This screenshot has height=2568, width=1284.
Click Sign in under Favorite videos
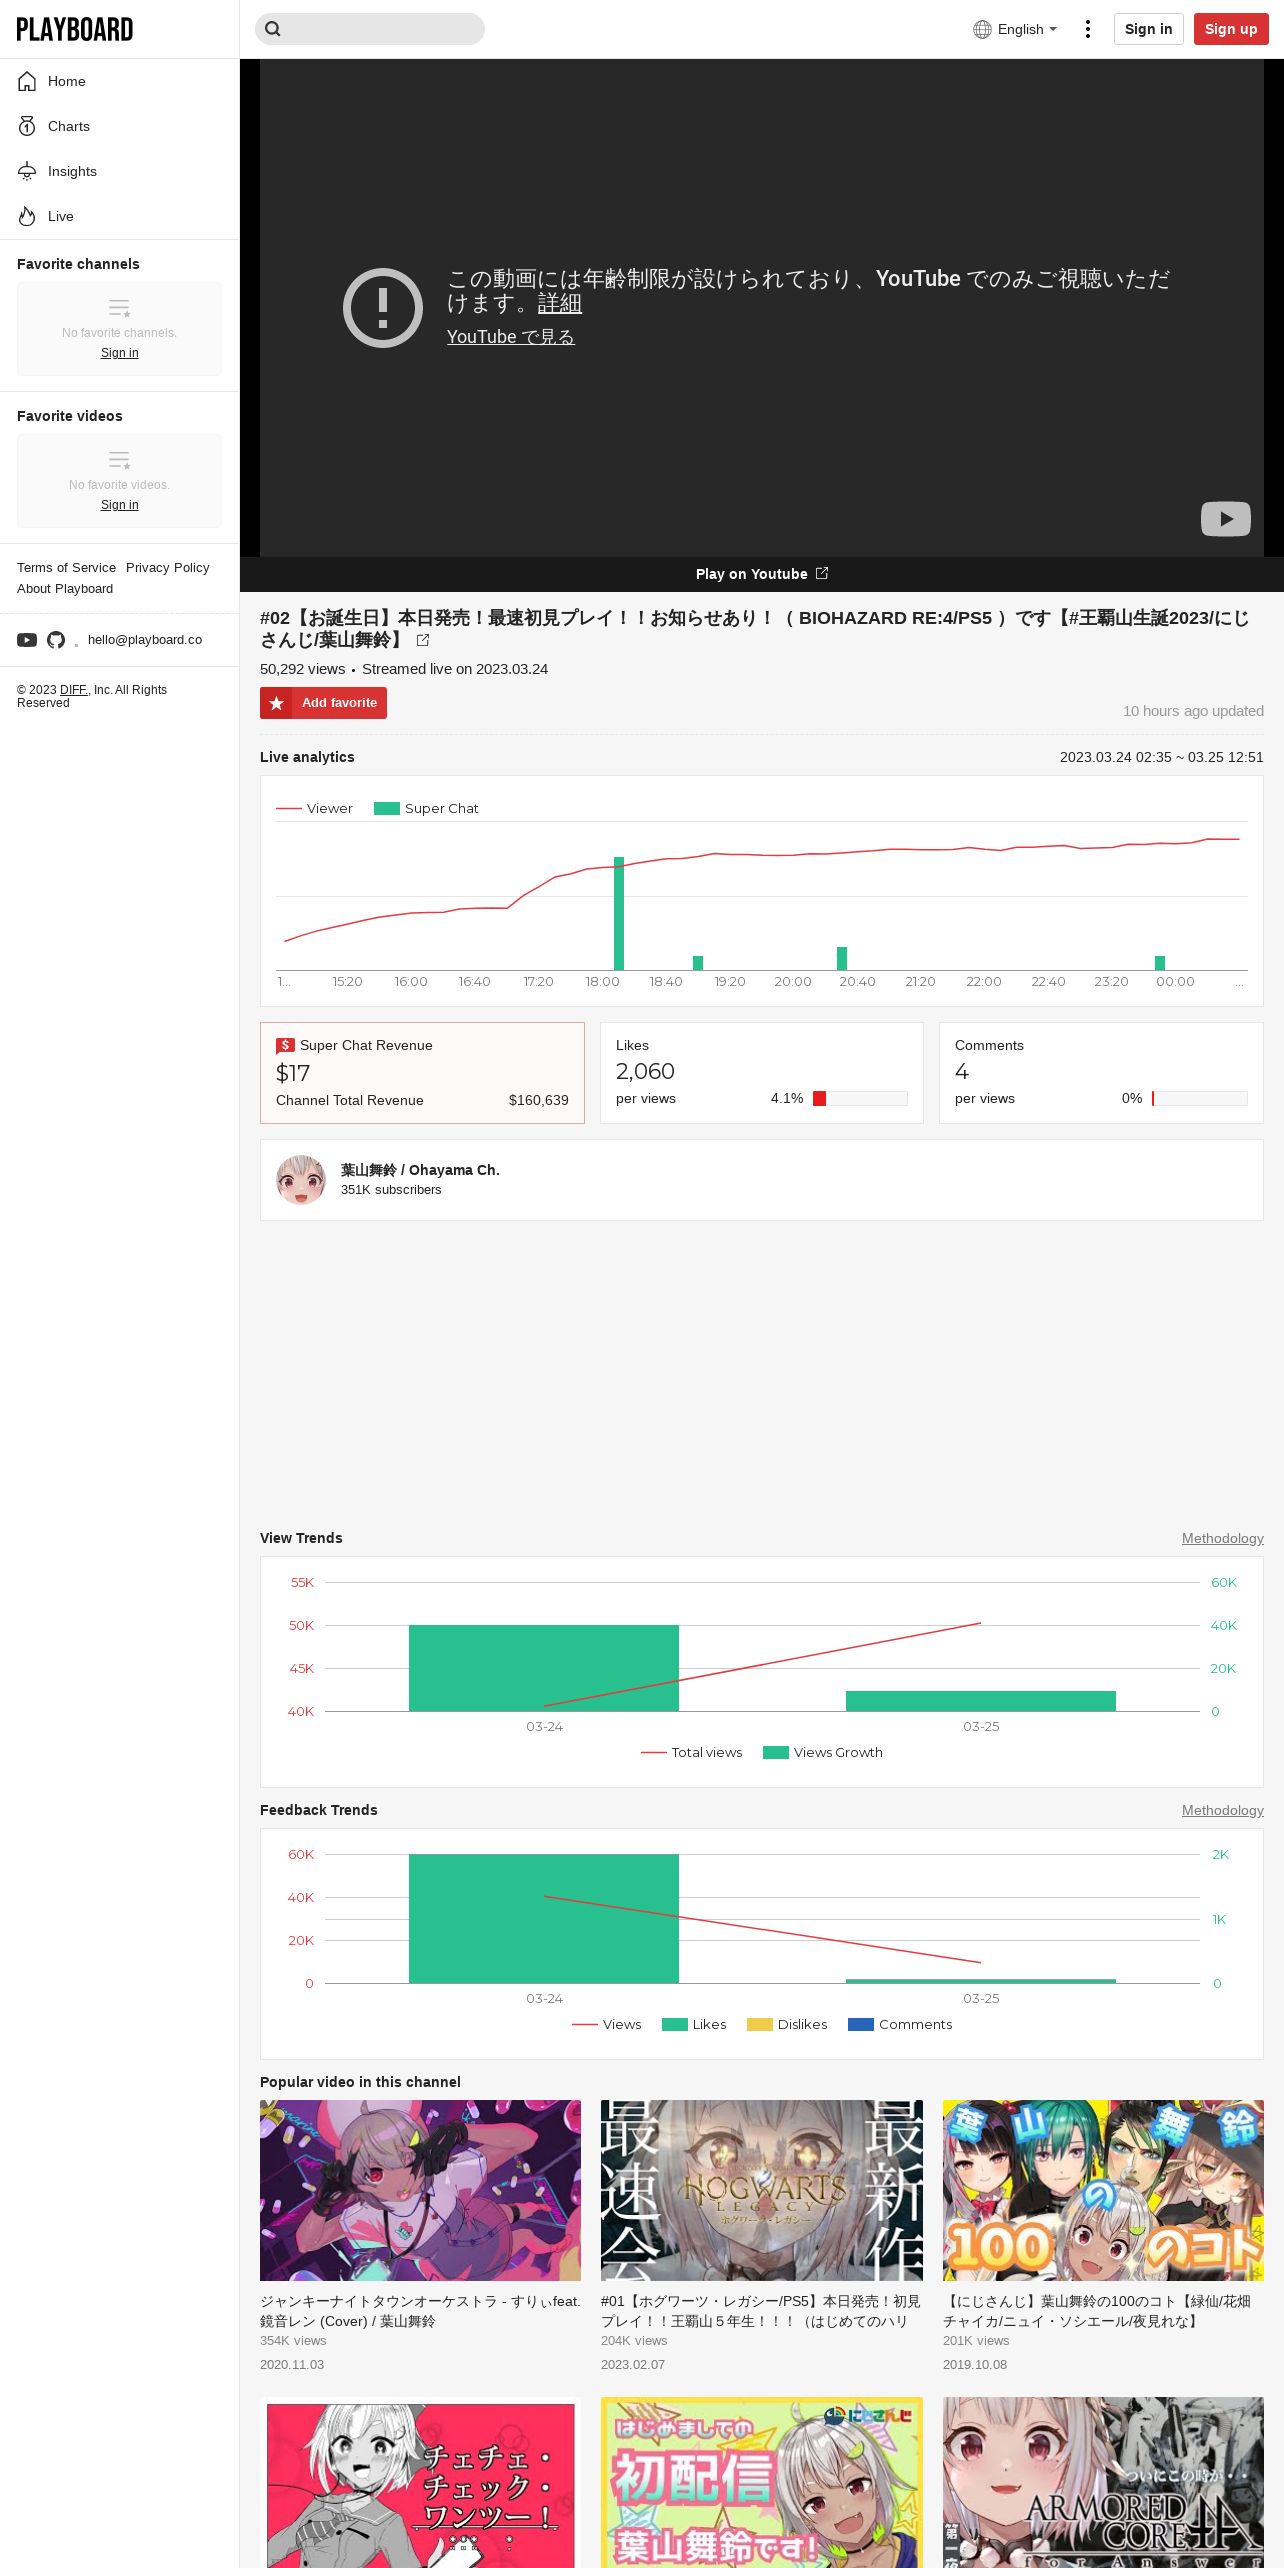click(120, 505)
